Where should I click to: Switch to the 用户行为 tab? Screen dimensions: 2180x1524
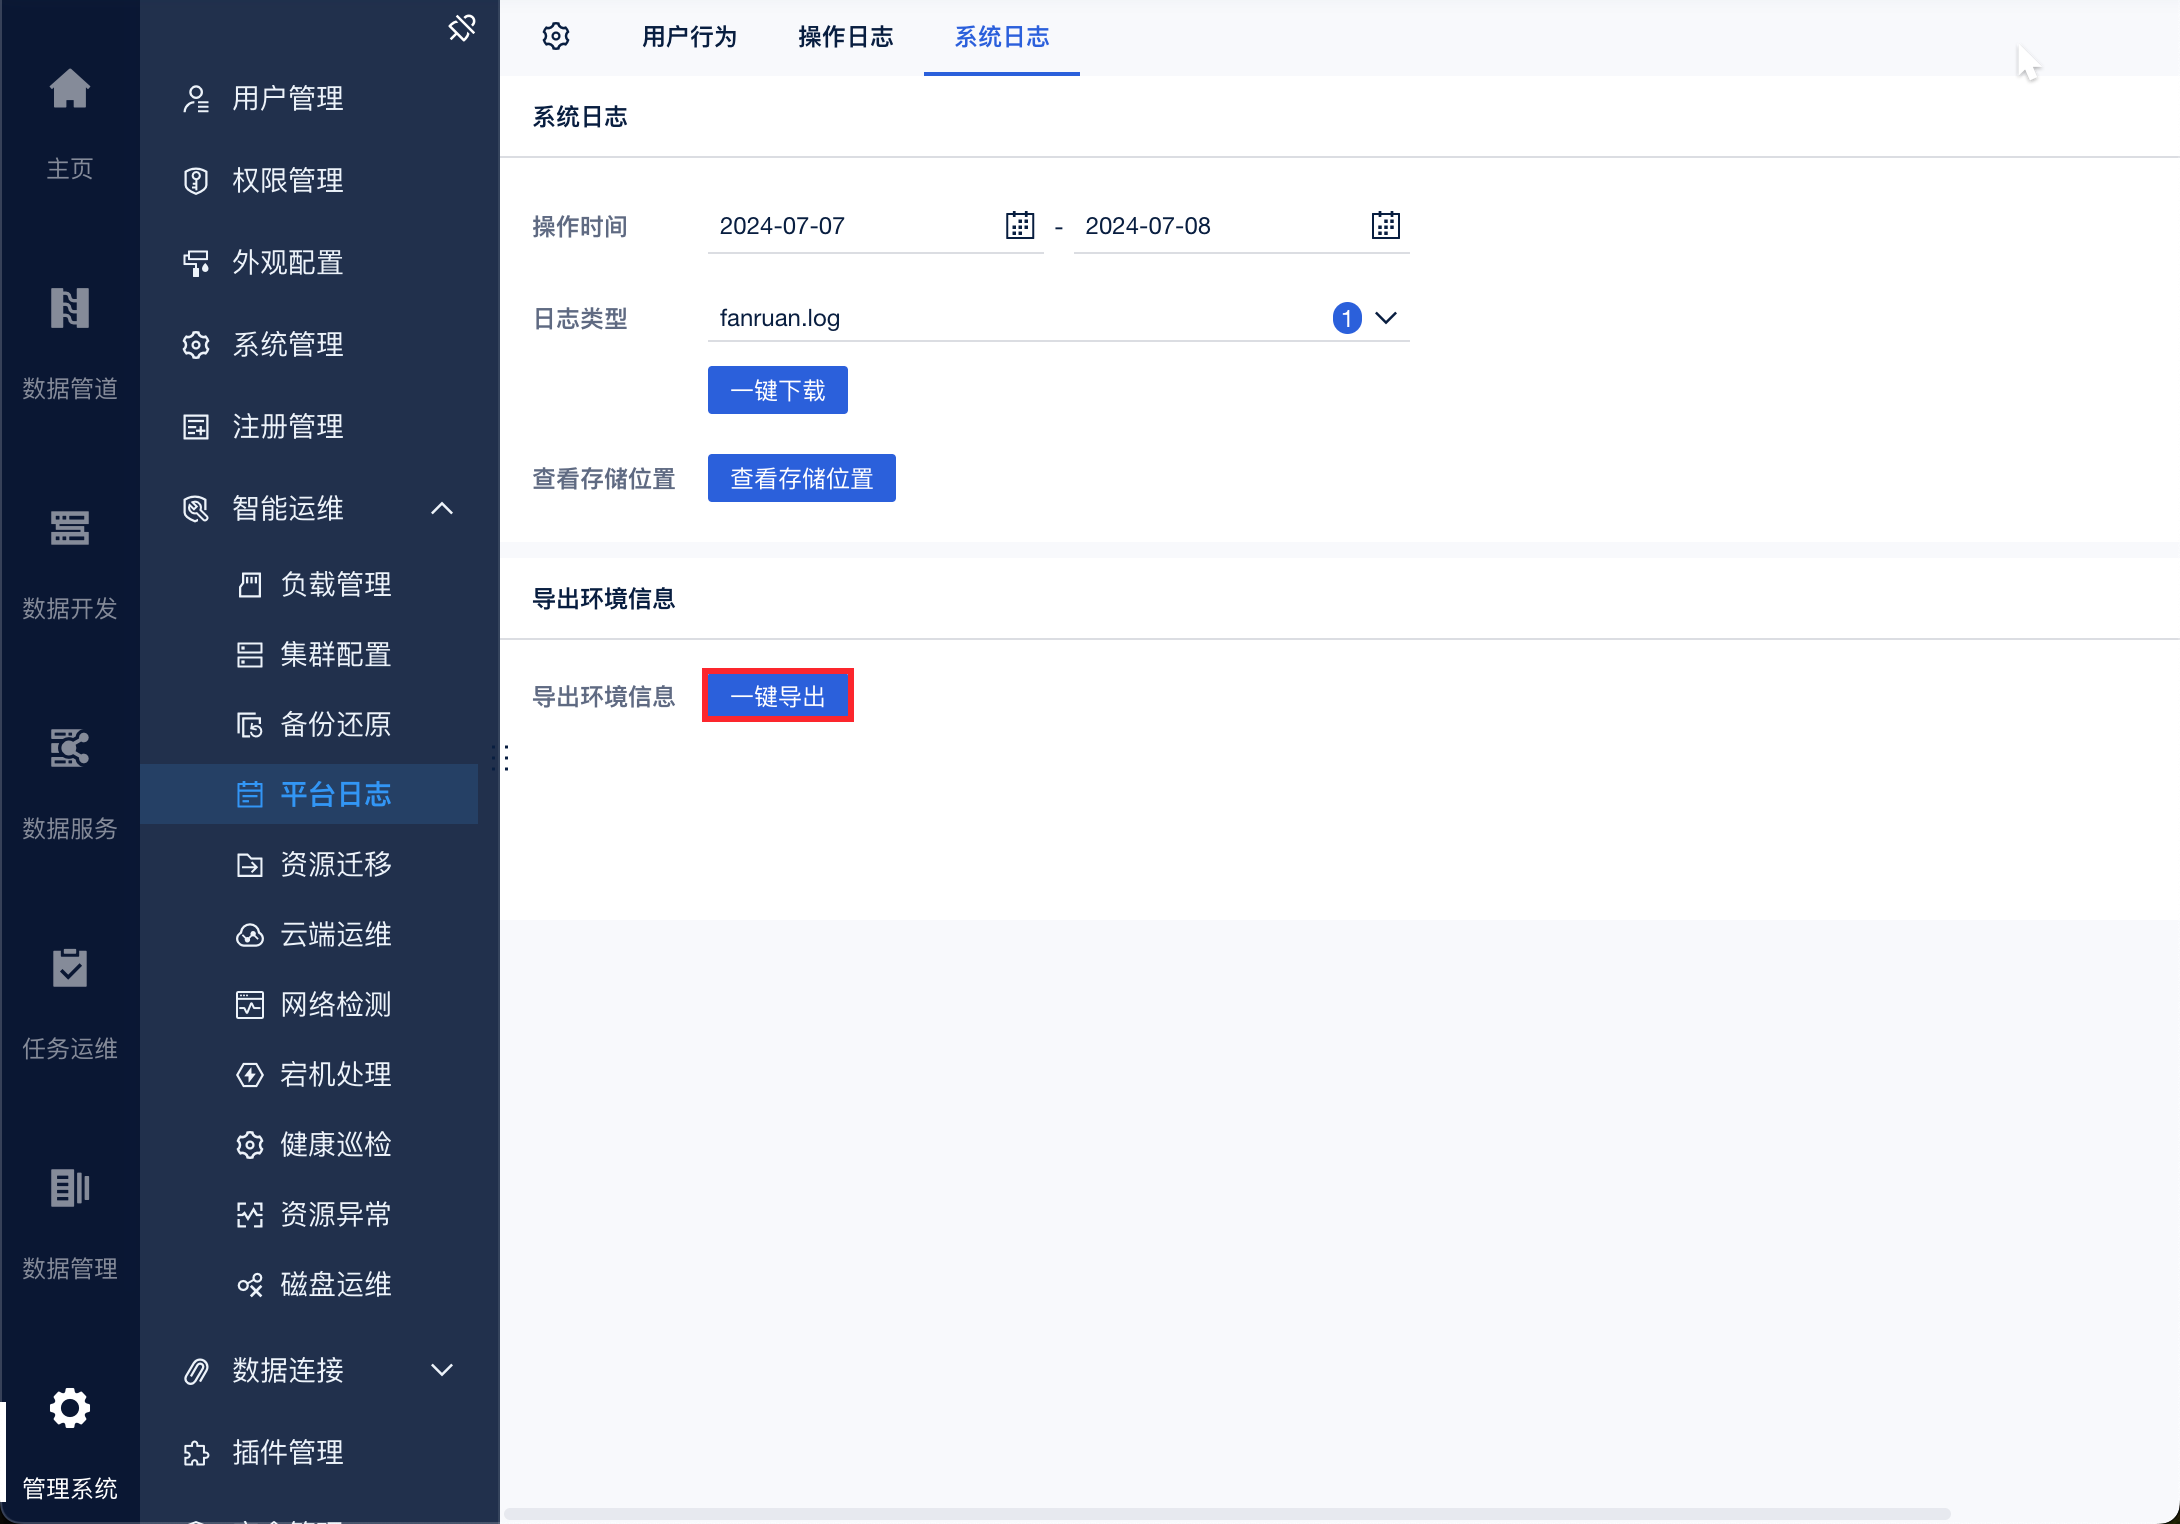[x=689, y=37]
